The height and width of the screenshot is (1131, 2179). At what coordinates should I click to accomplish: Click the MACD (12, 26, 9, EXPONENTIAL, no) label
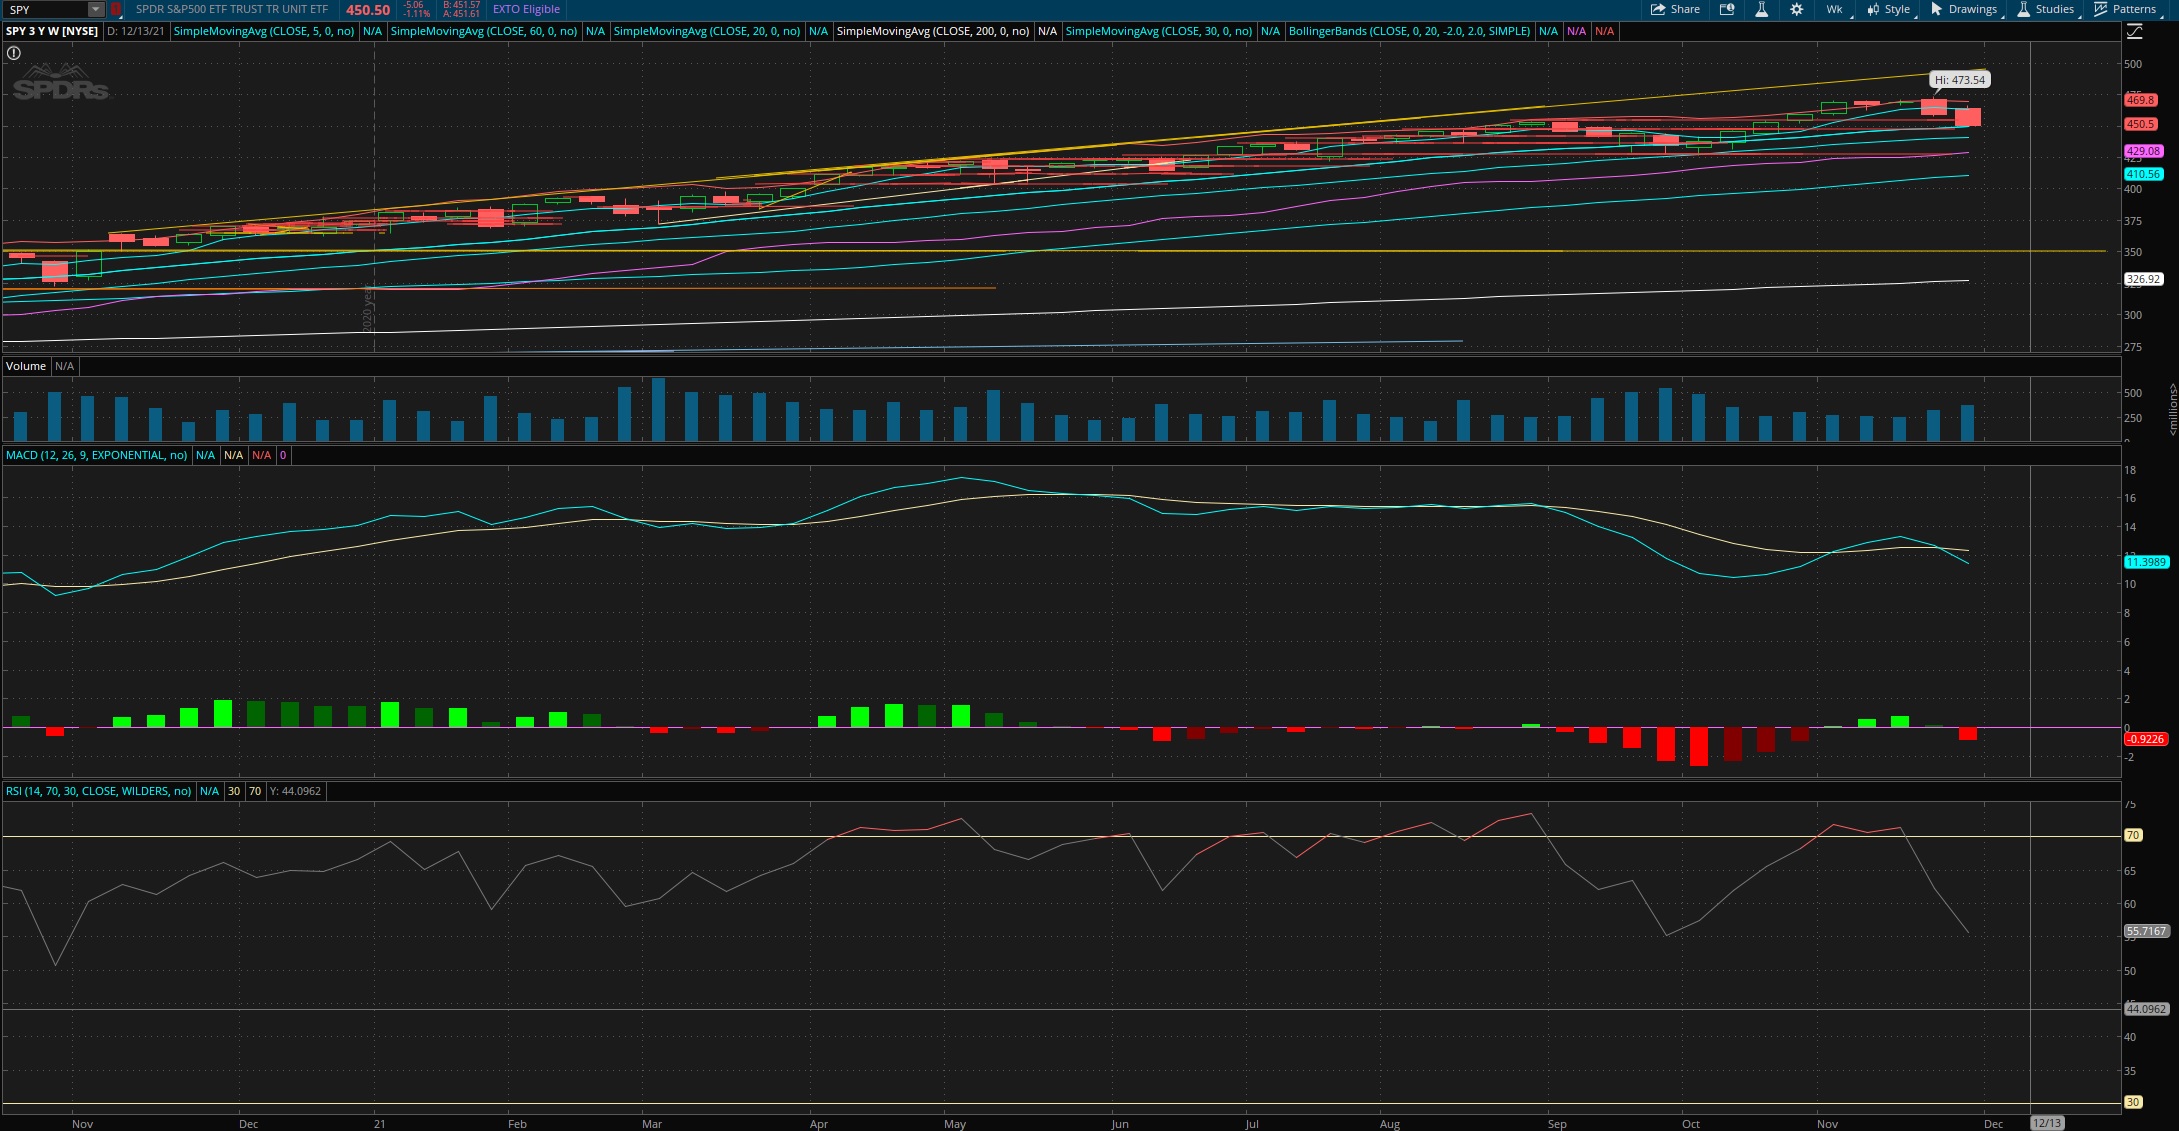[97, 455]
